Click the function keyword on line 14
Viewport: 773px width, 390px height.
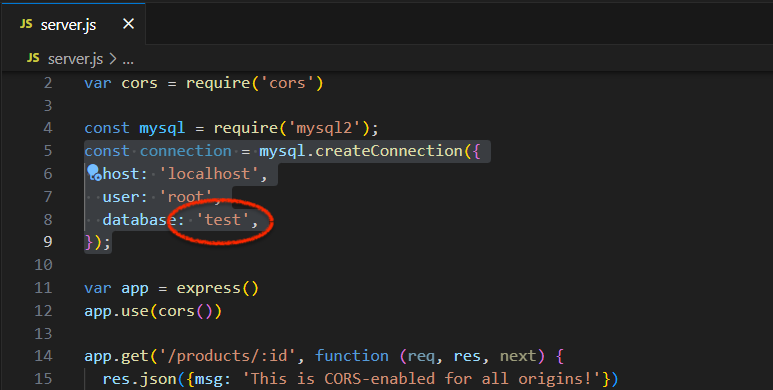(352, 356)
